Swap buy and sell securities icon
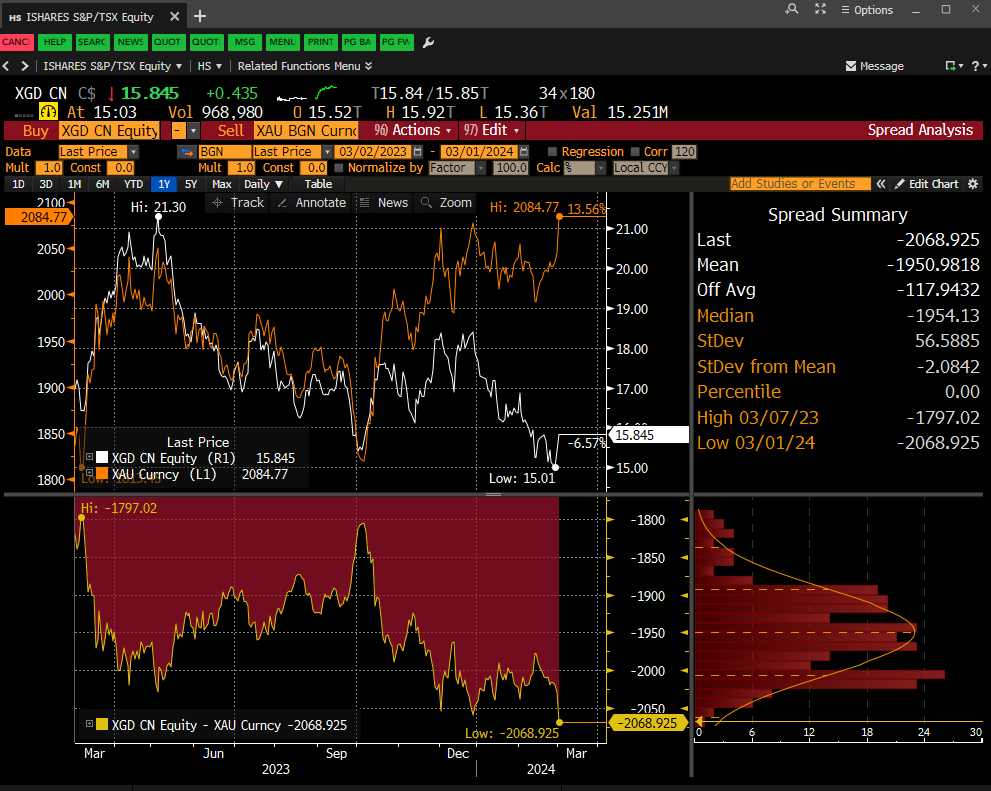 tap(186, 152)
